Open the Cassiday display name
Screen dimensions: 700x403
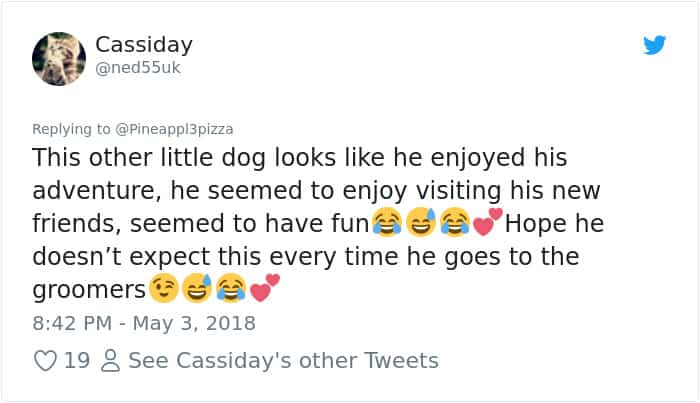(144, 45)
